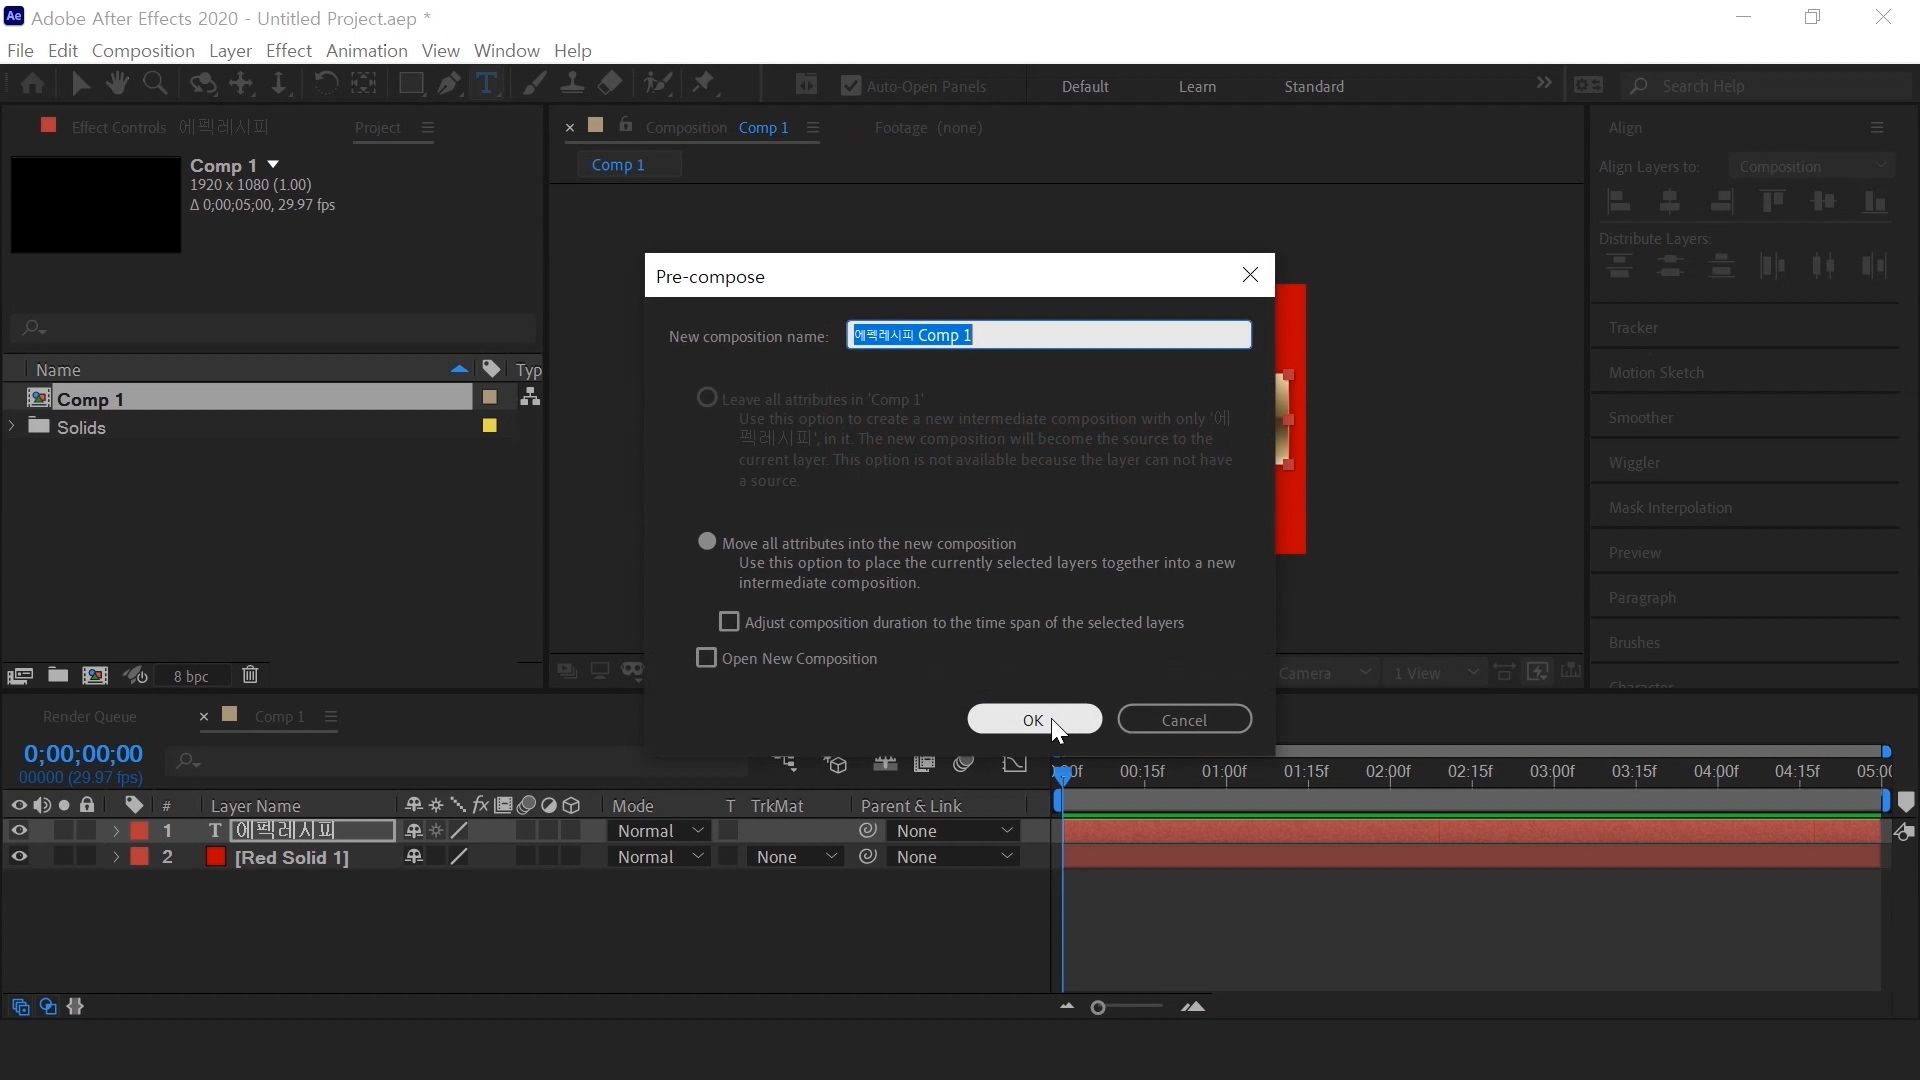The height and width of the screenshot is (1080, 1920).
Task: Open the Layer menu
Action: pos(230,50)
